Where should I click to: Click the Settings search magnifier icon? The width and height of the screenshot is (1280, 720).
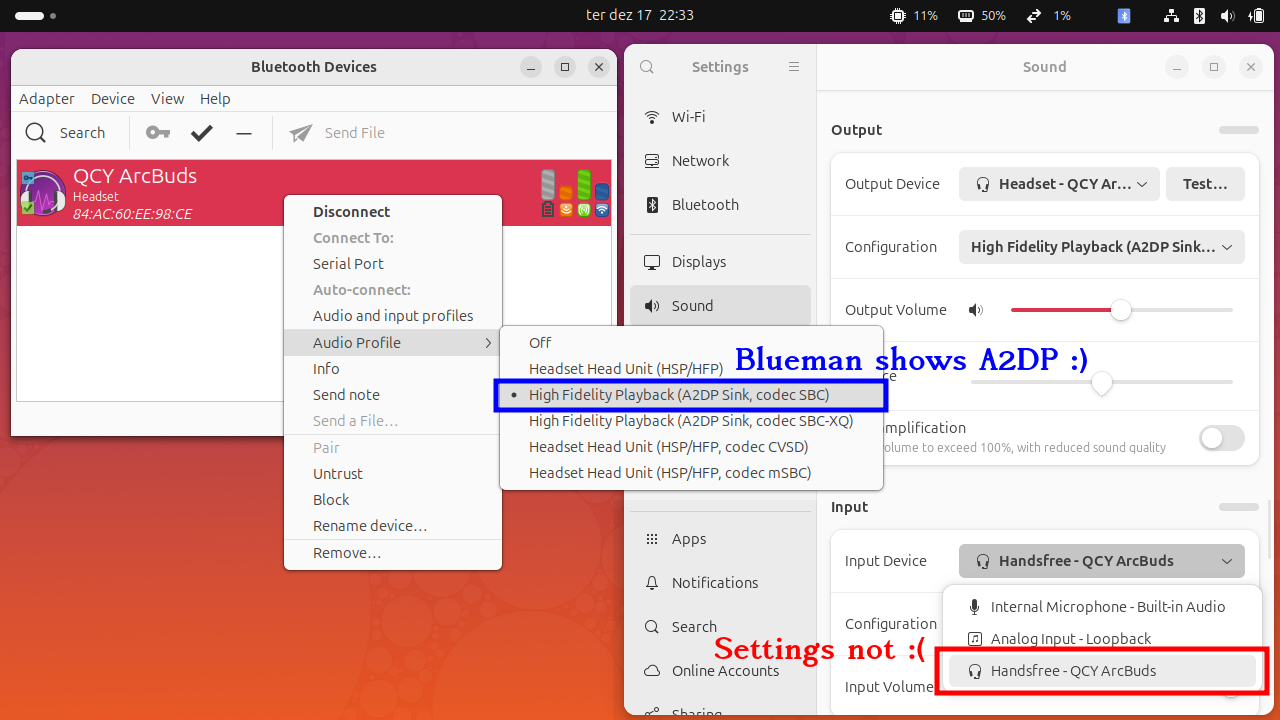647,67
